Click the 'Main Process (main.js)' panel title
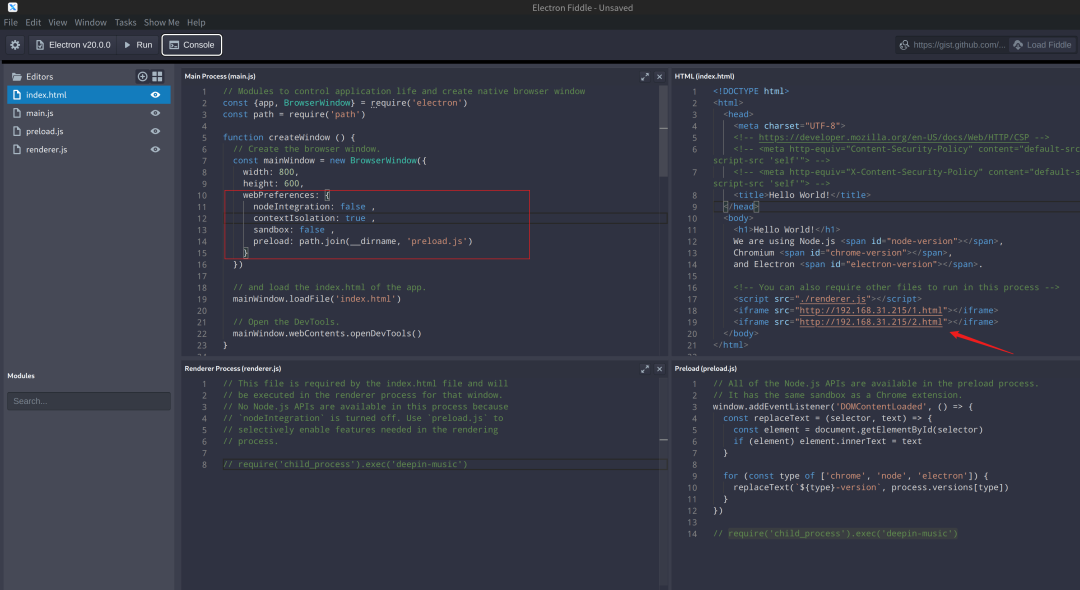Image resolution: width=1080 pixels, height=590 pixels. click(220, 76)
